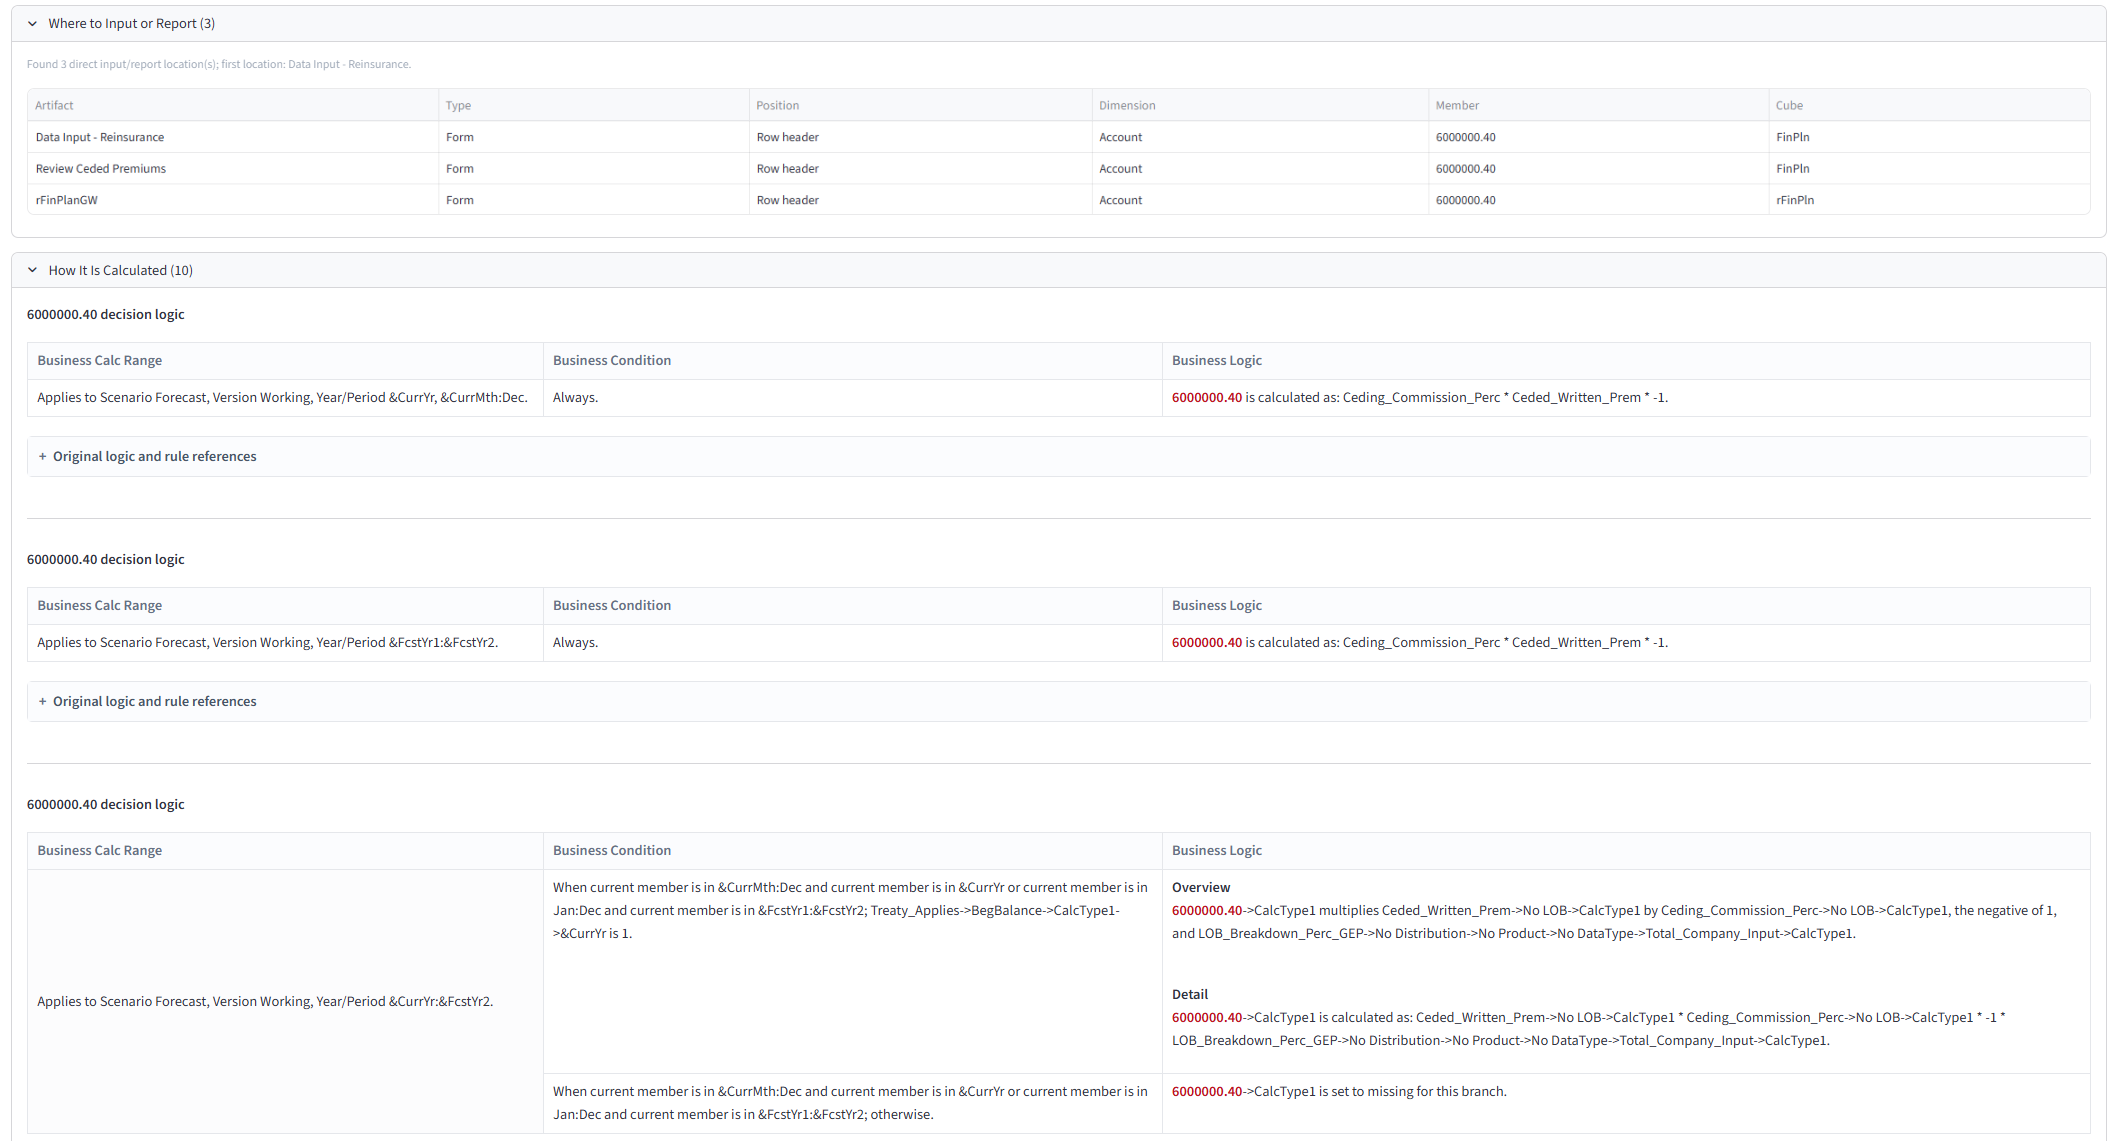This screenshot has width=2123, height=1141.
Task: Click the rFinPln cube cell
Action: tap(1795, 200)
